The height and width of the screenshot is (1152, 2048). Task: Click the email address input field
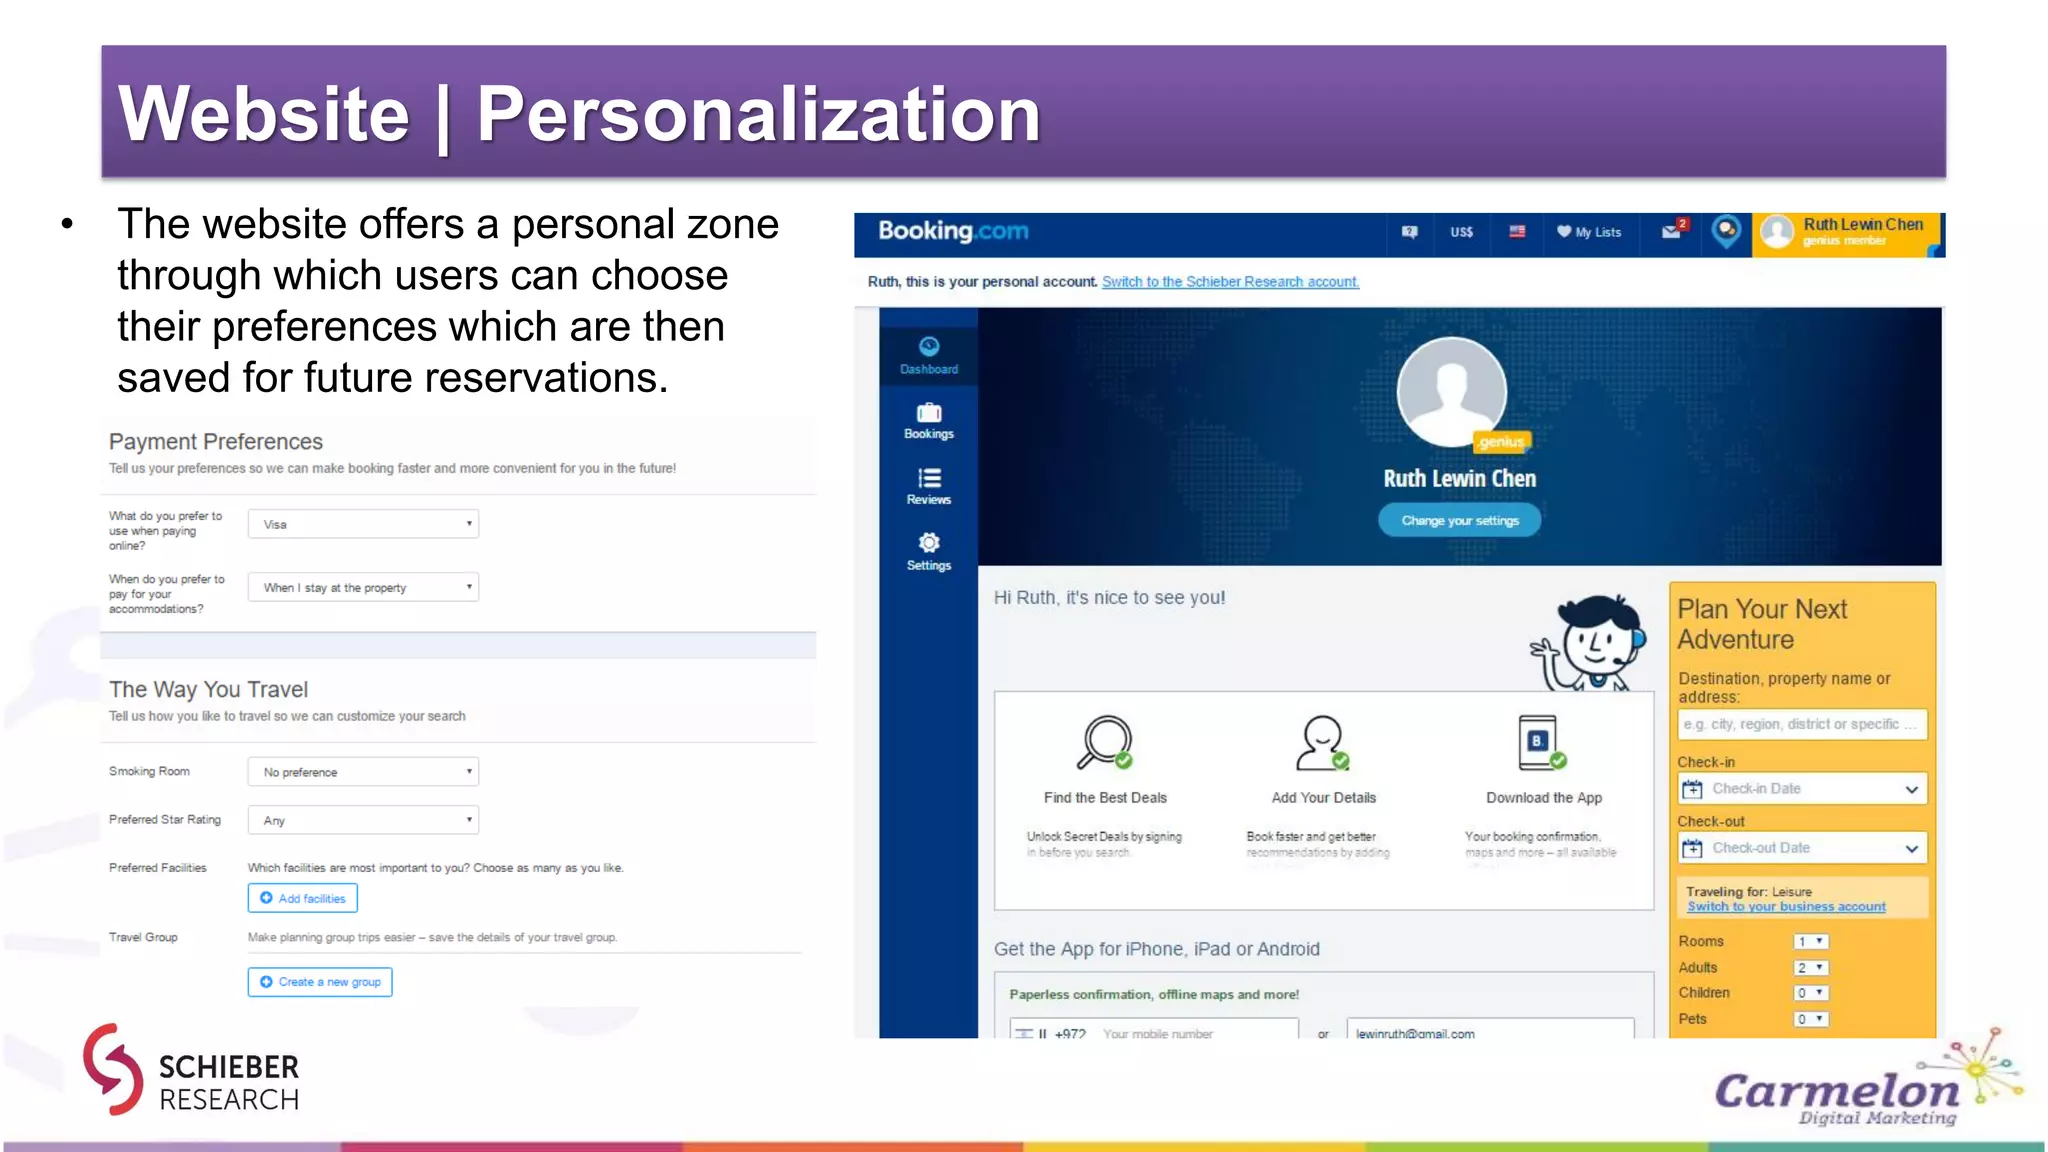tap(1490, 1030)
